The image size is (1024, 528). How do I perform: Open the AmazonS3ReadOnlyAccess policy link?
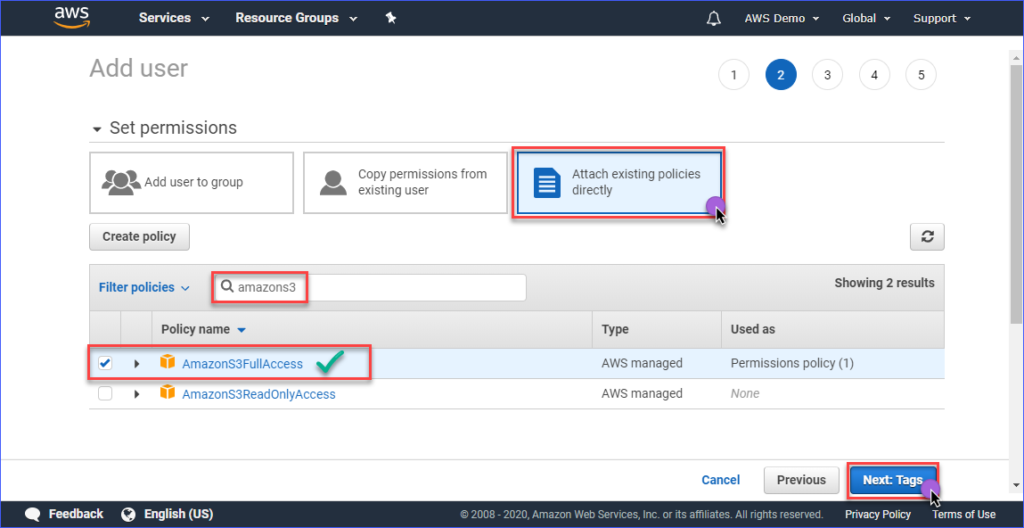(x=259, y=394)
